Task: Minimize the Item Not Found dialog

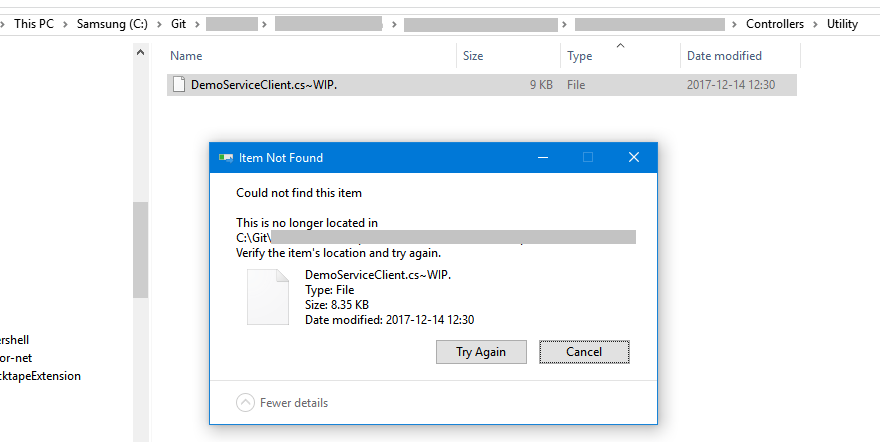Action: 541,158
